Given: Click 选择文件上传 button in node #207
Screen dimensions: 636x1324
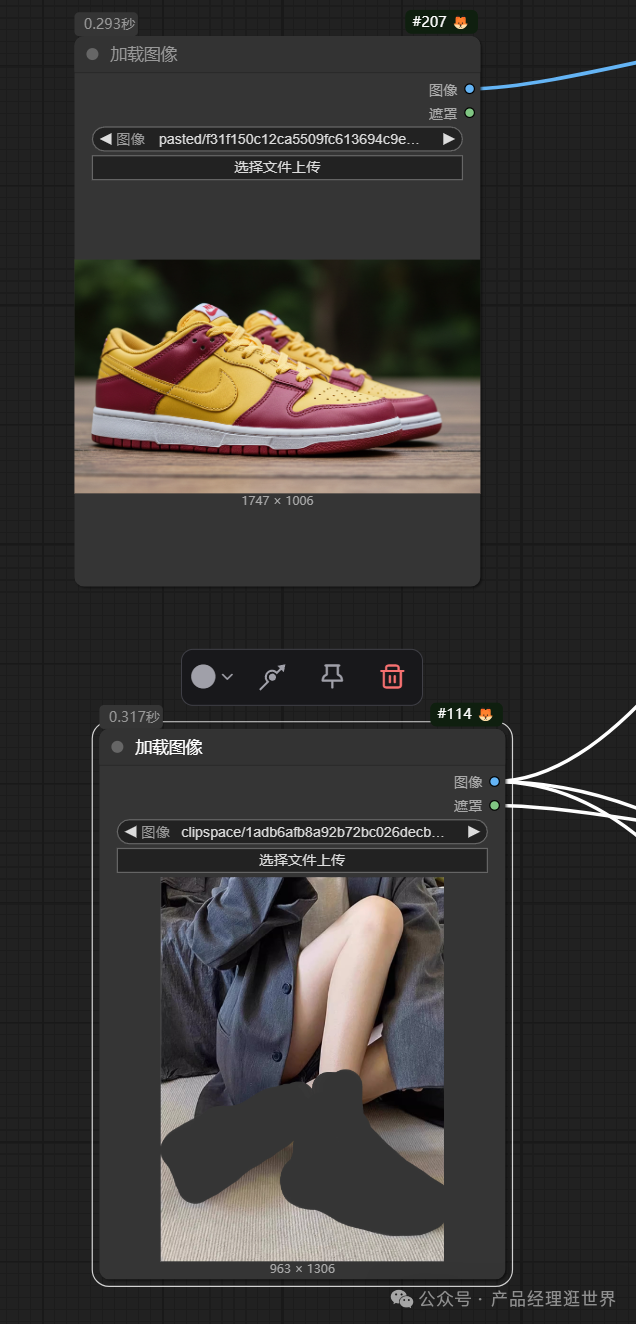Looking at the screenshot, I should [277, 167].
